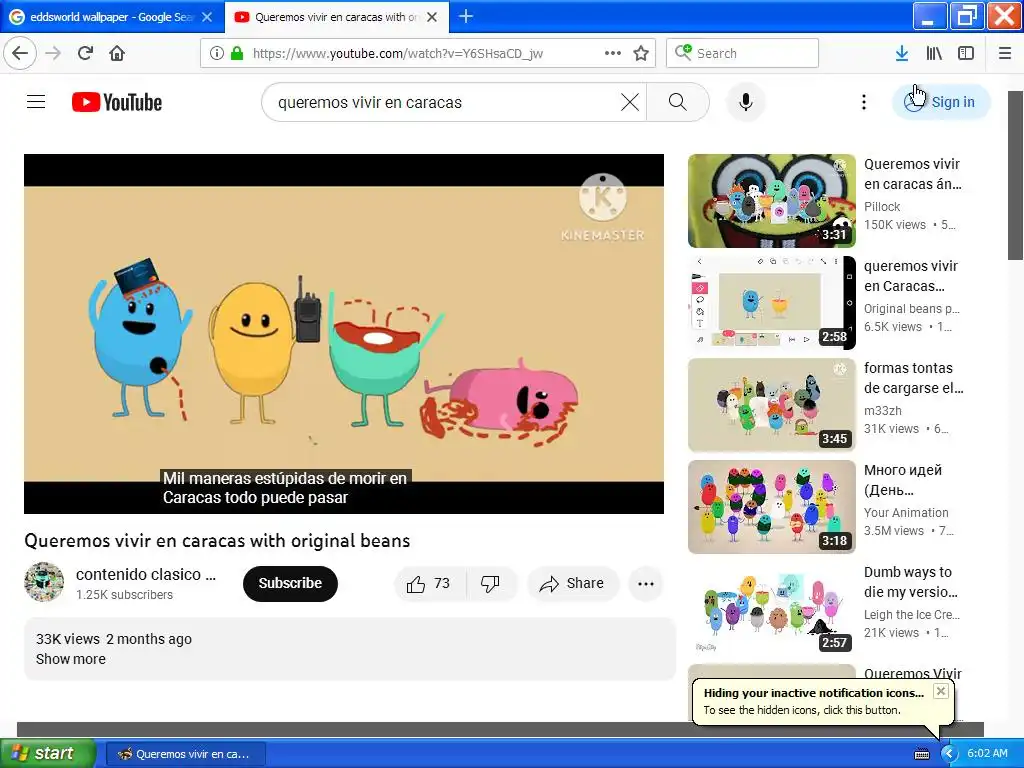Screen dimensions: 1024x768
Task: Click the browser forward arrow
Action: point(53,53)
